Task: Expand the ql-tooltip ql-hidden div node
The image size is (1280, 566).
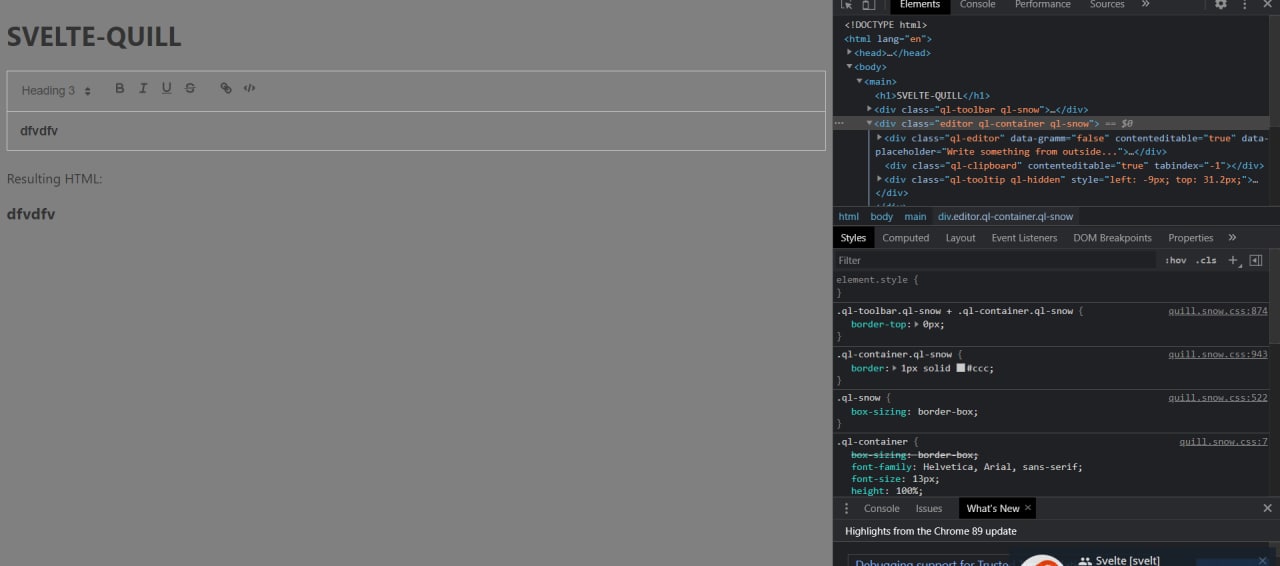Action: click(880, 179)
